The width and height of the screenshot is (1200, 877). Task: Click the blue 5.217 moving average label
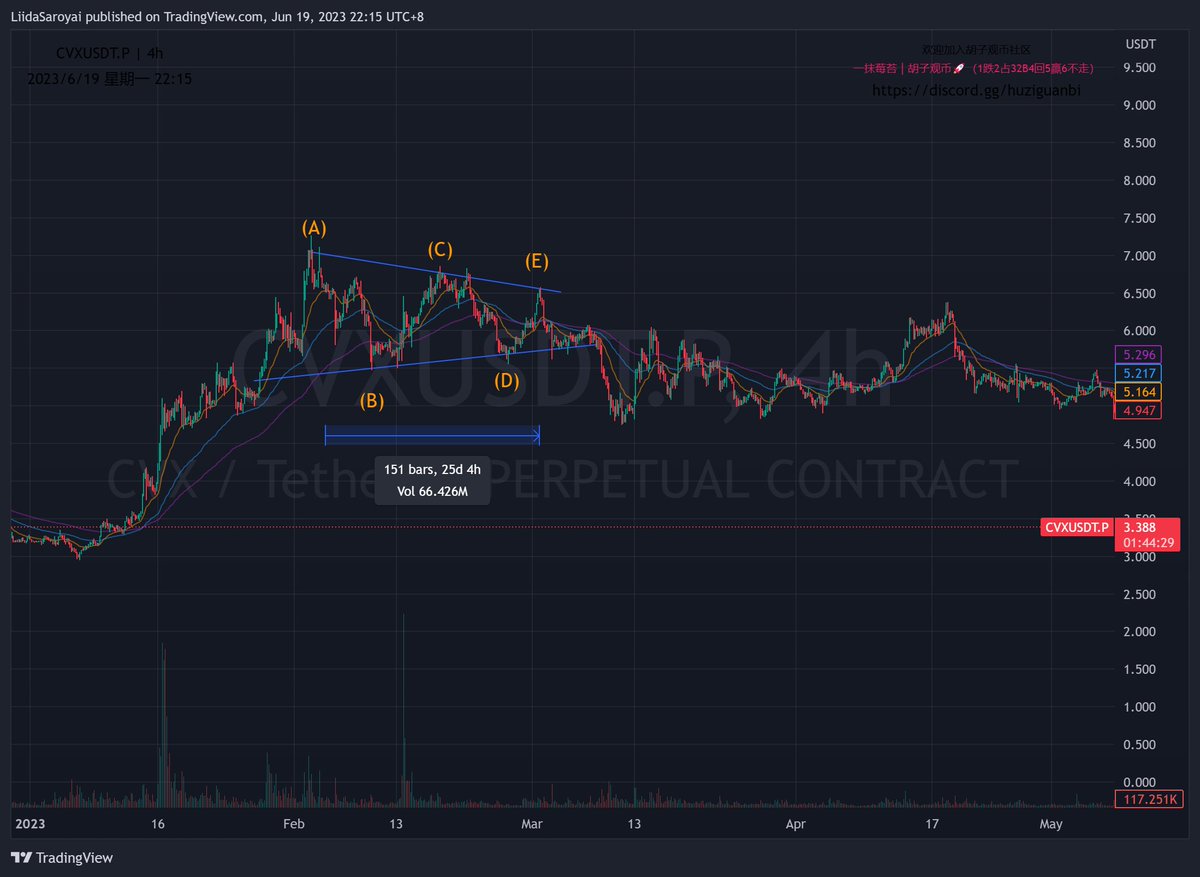pos(1138,373)
